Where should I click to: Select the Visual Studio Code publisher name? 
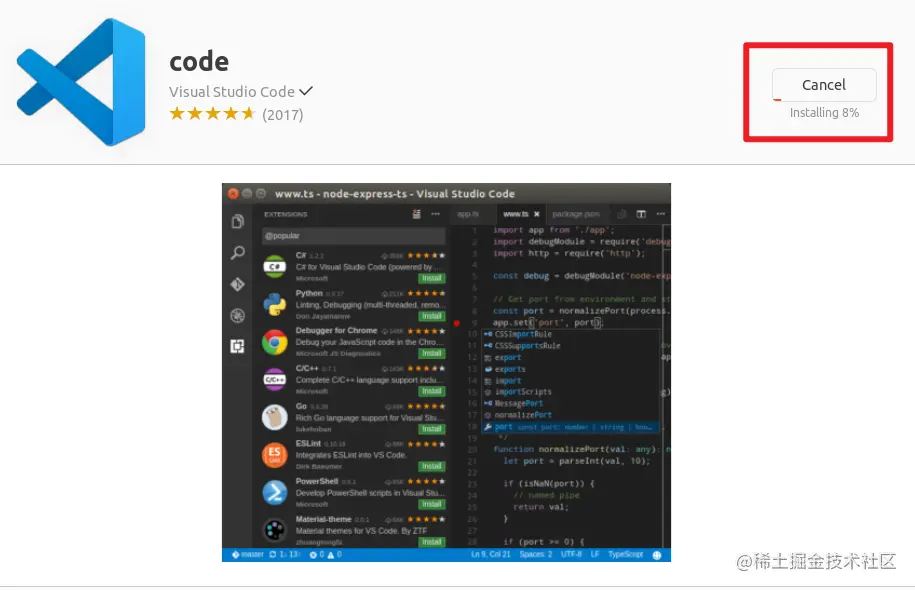pyautogui.click(x=232, y=92)
